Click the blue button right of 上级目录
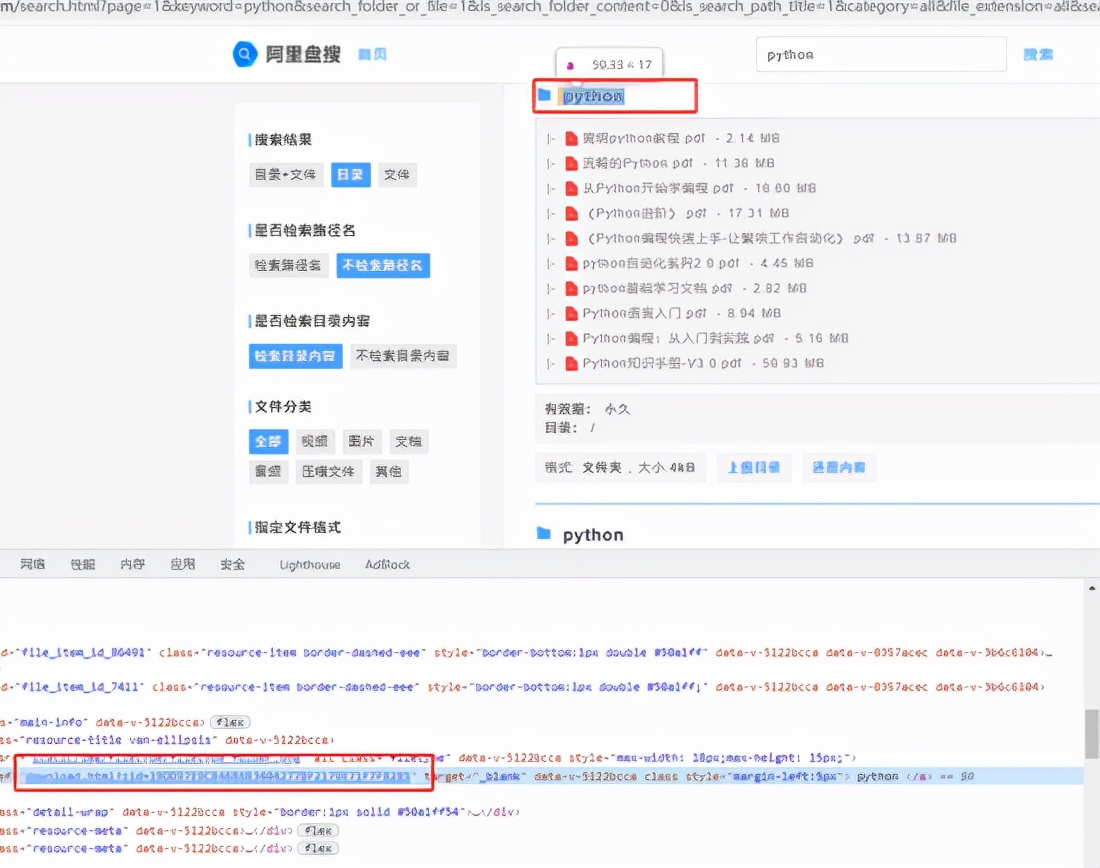The width and height of the screenshot is (1100, 868). pyautogui.click(x=839, y=467)
